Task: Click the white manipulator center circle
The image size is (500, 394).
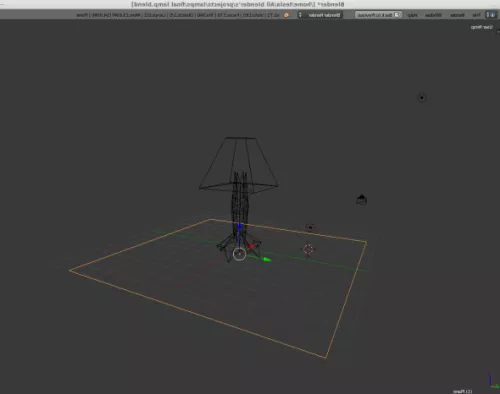Action: (x=239, y=254)
